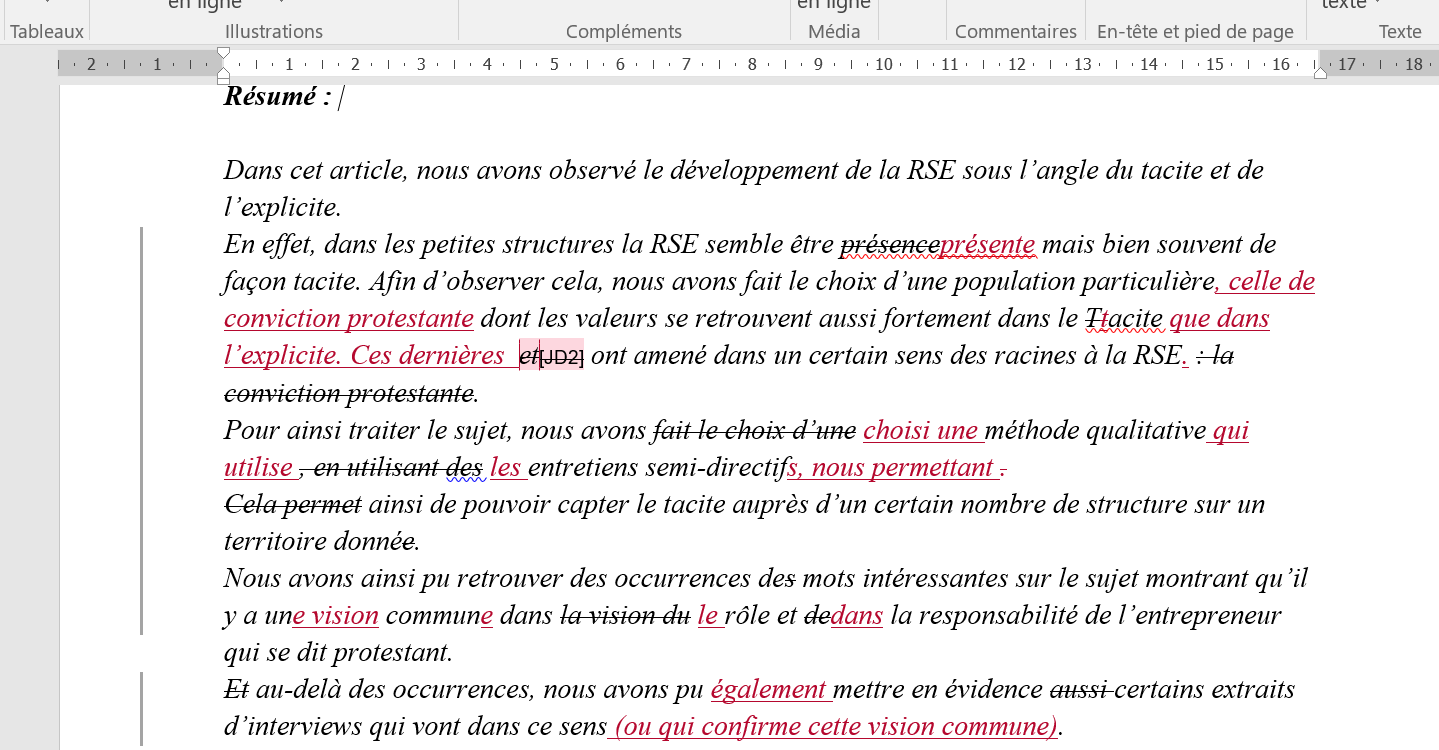Click the change bar beside the "Et au-delà" paragraph
Image resolution: width=1439 pixels, height=750 pixels.
[x=142, y=708]
